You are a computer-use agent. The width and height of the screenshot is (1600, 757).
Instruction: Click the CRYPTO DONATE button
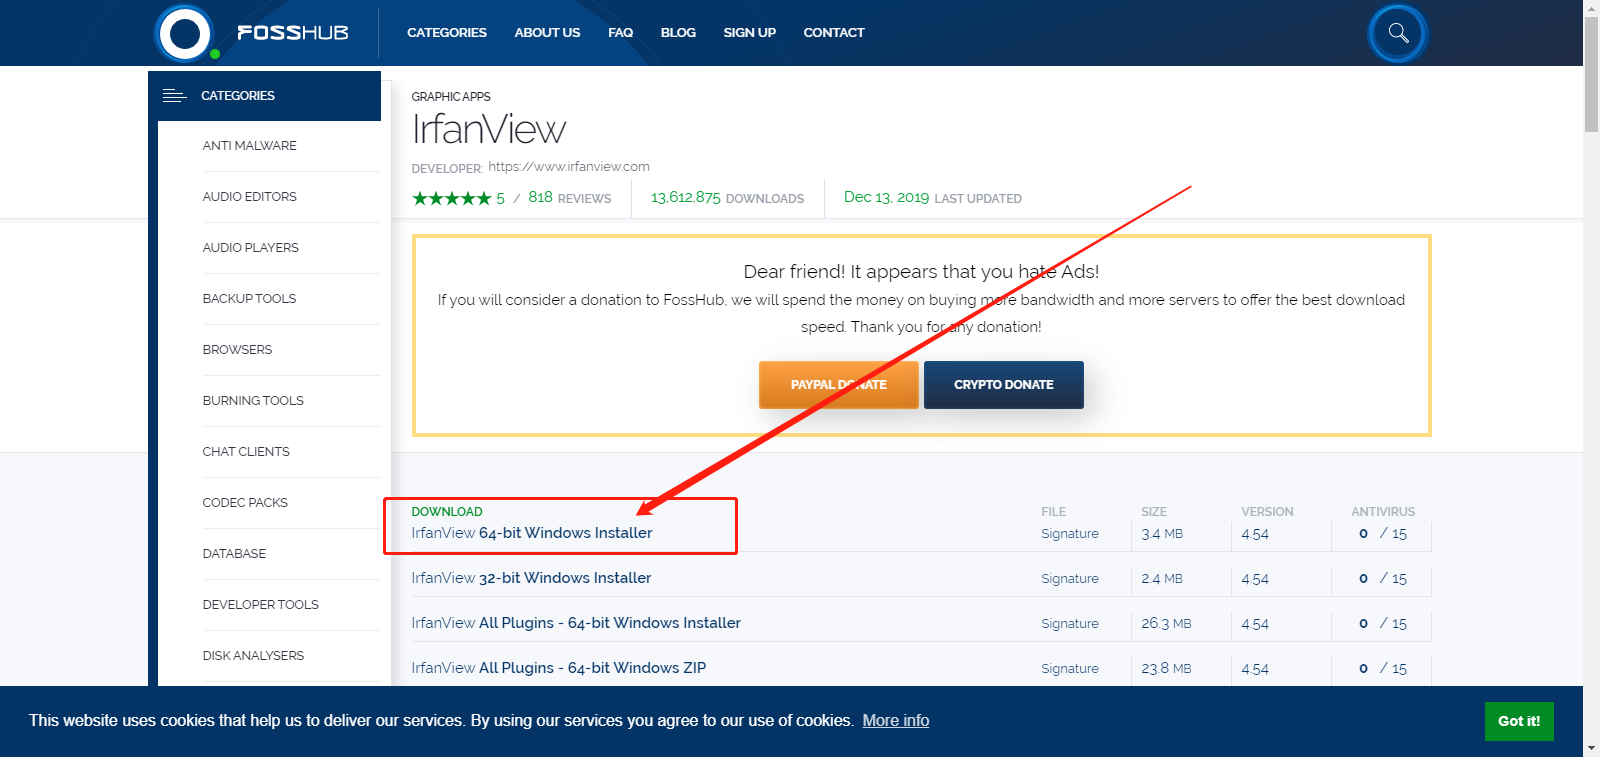click(1004, 385)
